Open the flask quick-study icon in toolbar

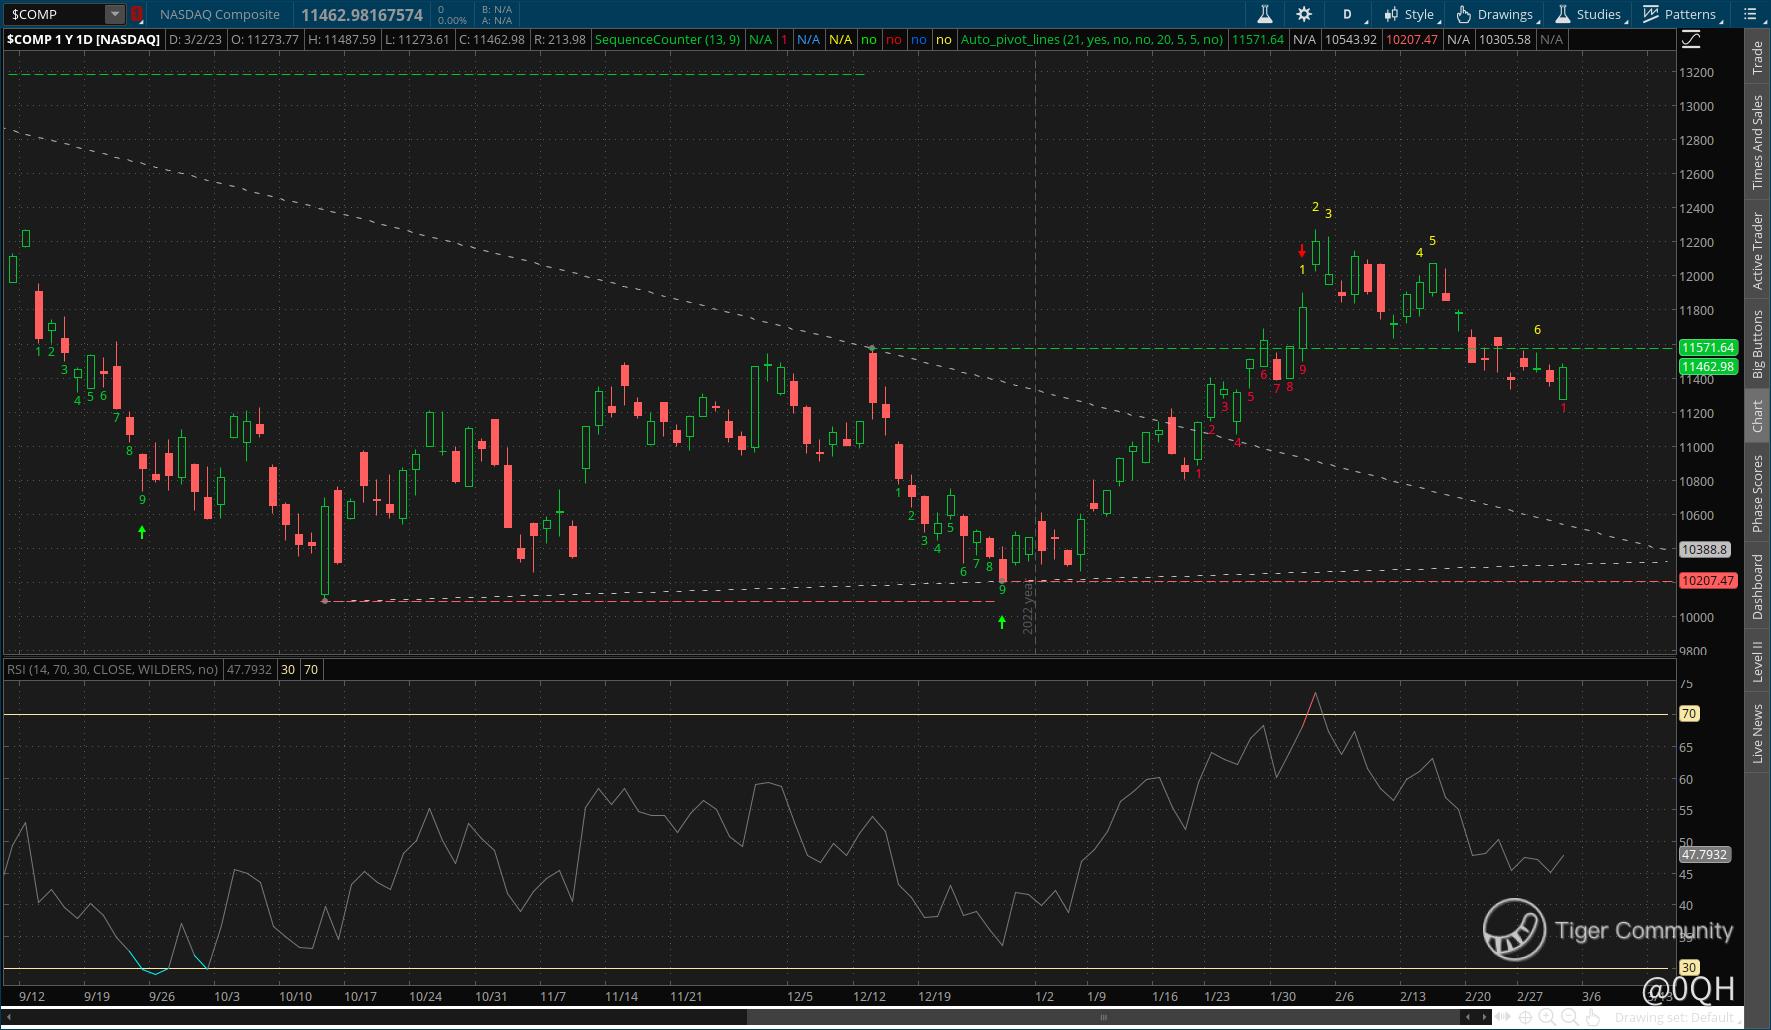1264,14
